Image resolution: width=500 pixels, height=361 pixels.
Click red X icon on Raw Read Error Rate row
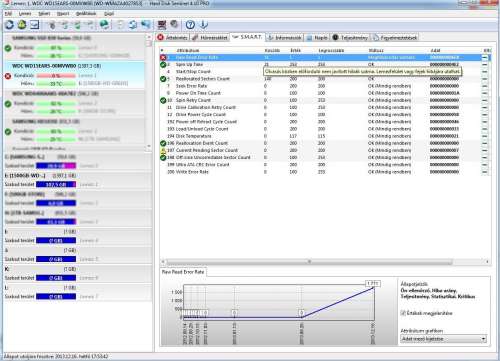[163, 57]
